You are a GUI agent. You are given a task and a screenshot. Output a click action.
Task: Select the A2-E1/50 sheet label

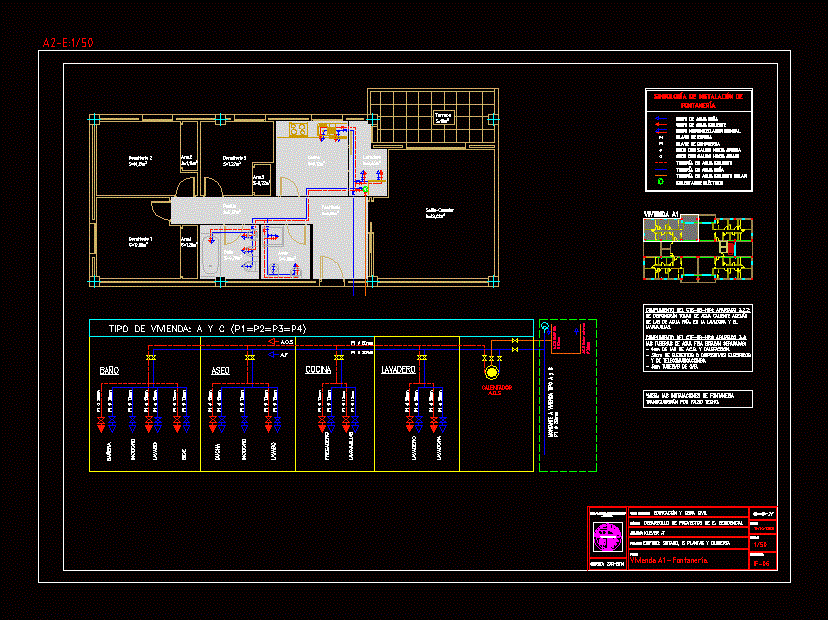(68, 43)
